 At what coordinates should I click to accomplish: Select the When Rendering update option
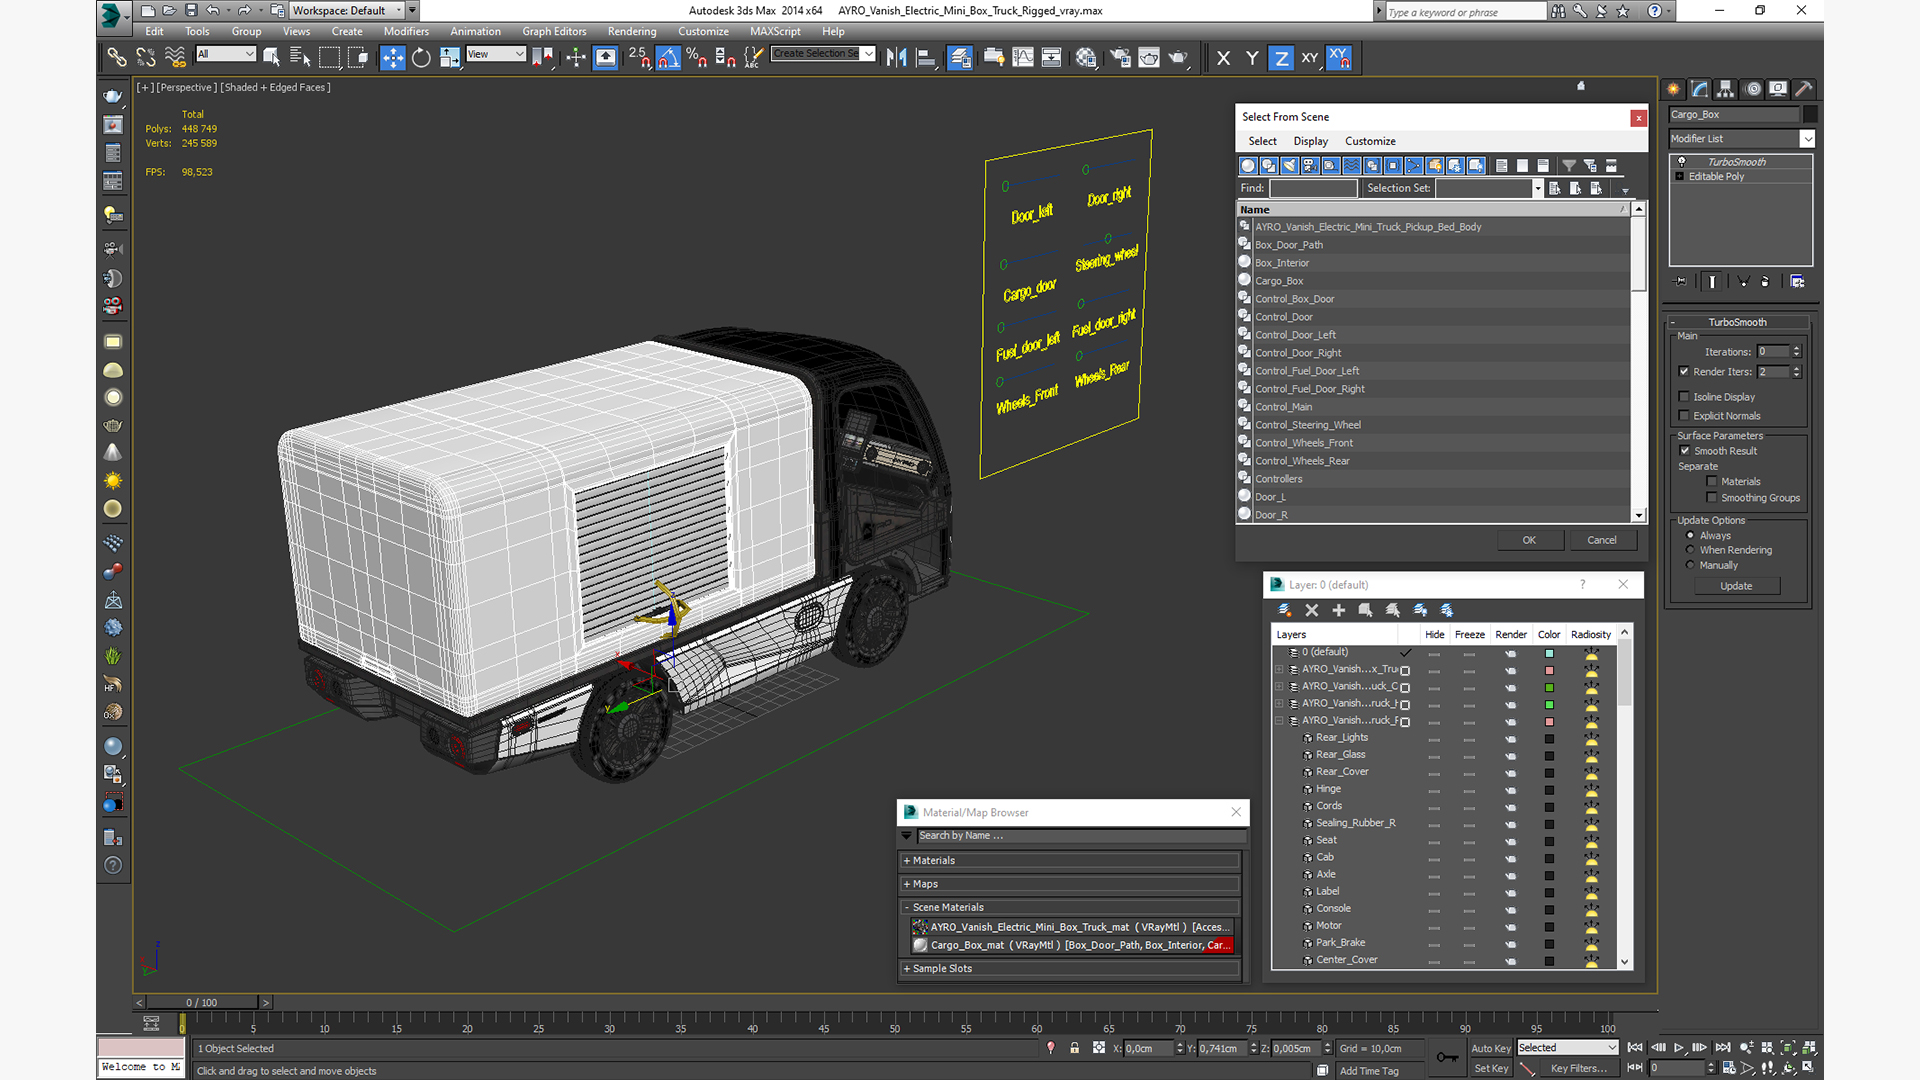[1690, 550]
